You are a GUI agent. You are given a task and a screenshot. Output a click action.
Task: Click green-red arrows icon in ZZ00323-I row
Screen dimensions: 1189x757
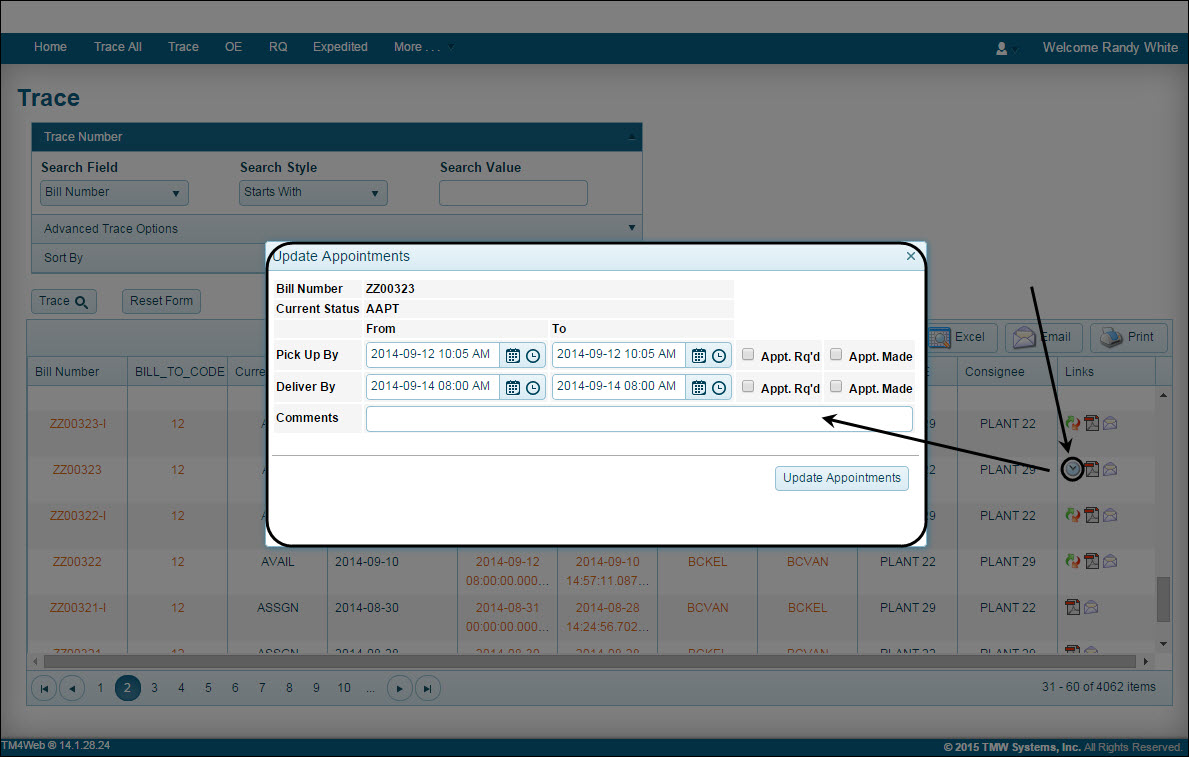(1072, 423)
